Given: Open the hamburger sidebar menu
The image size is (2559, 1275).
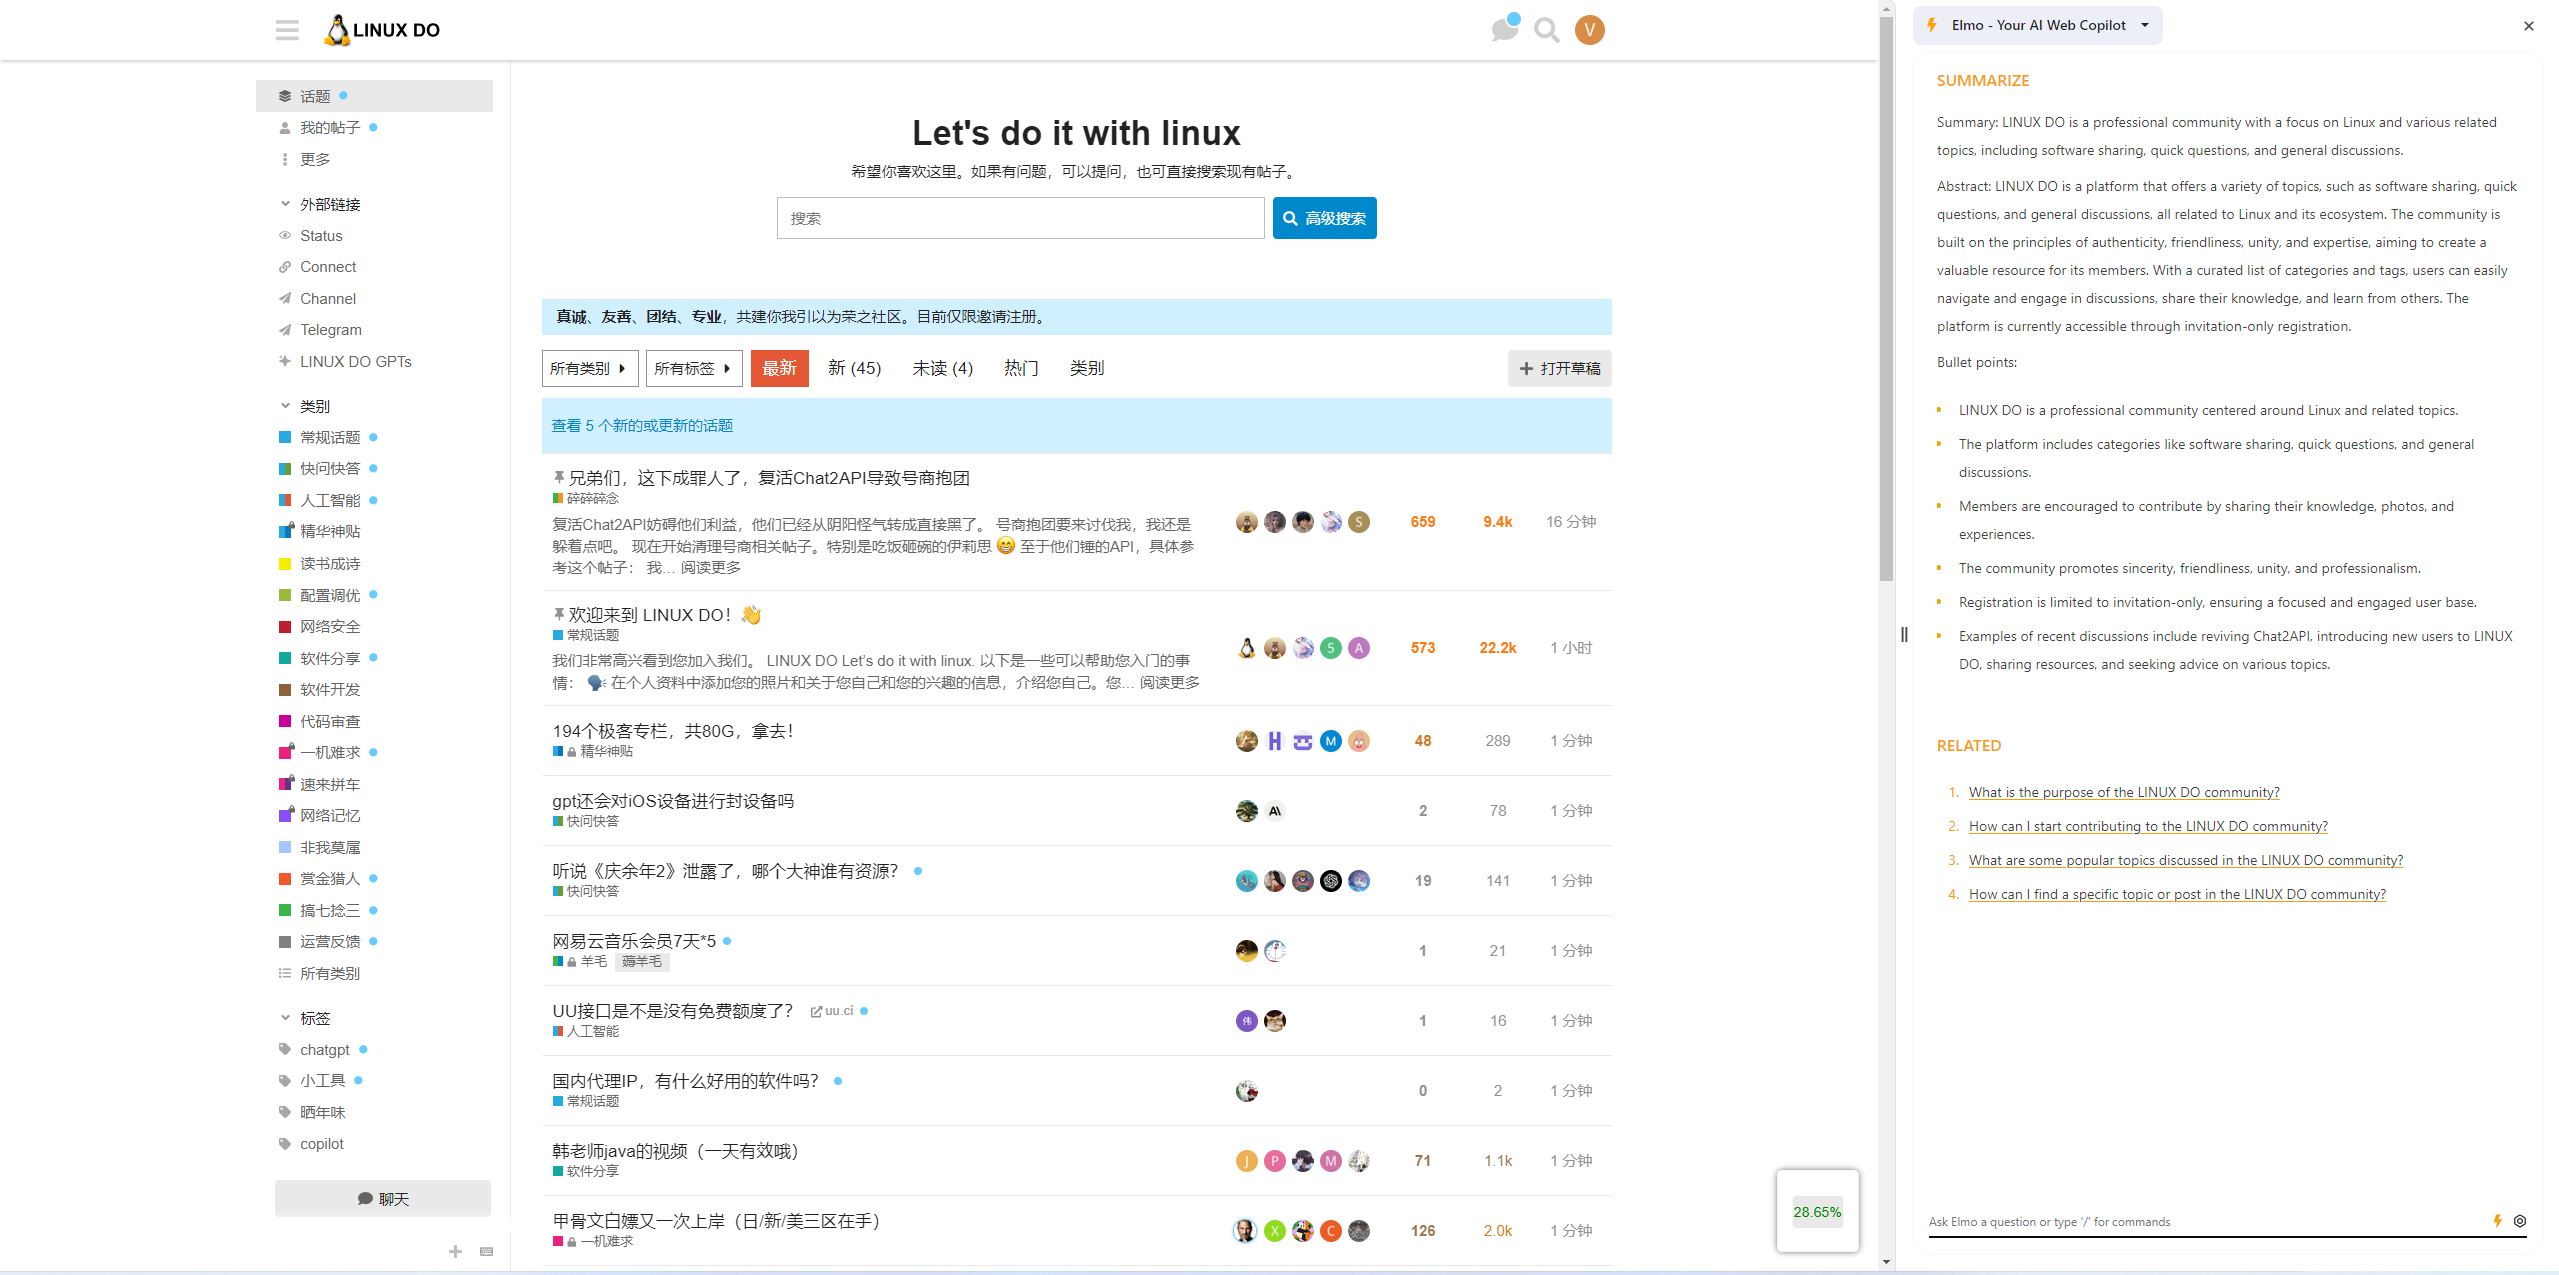Looking at the screenshot, I should (287, 30).
